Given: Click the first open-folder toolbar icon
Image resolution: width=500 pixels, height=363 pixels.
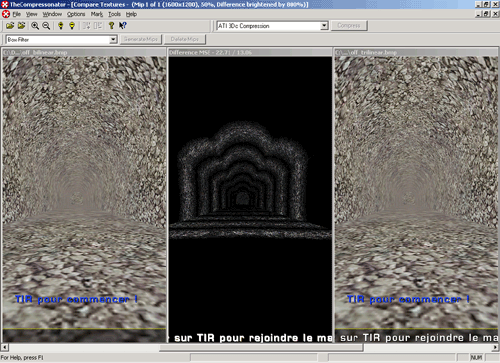Looking at the screenshot, I should pyautogui.click(x=10, y=26).
